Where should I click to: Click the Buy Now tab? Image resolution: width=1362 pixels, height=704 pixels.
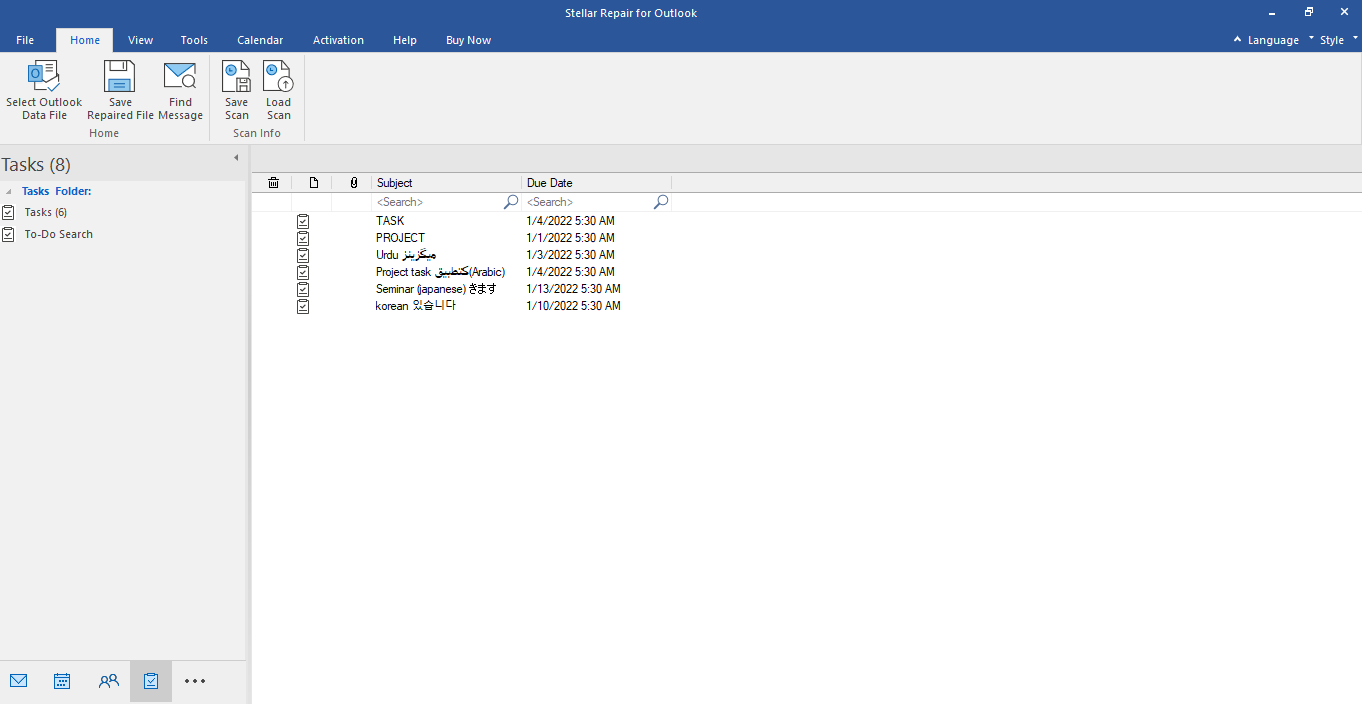coord(468,40)
